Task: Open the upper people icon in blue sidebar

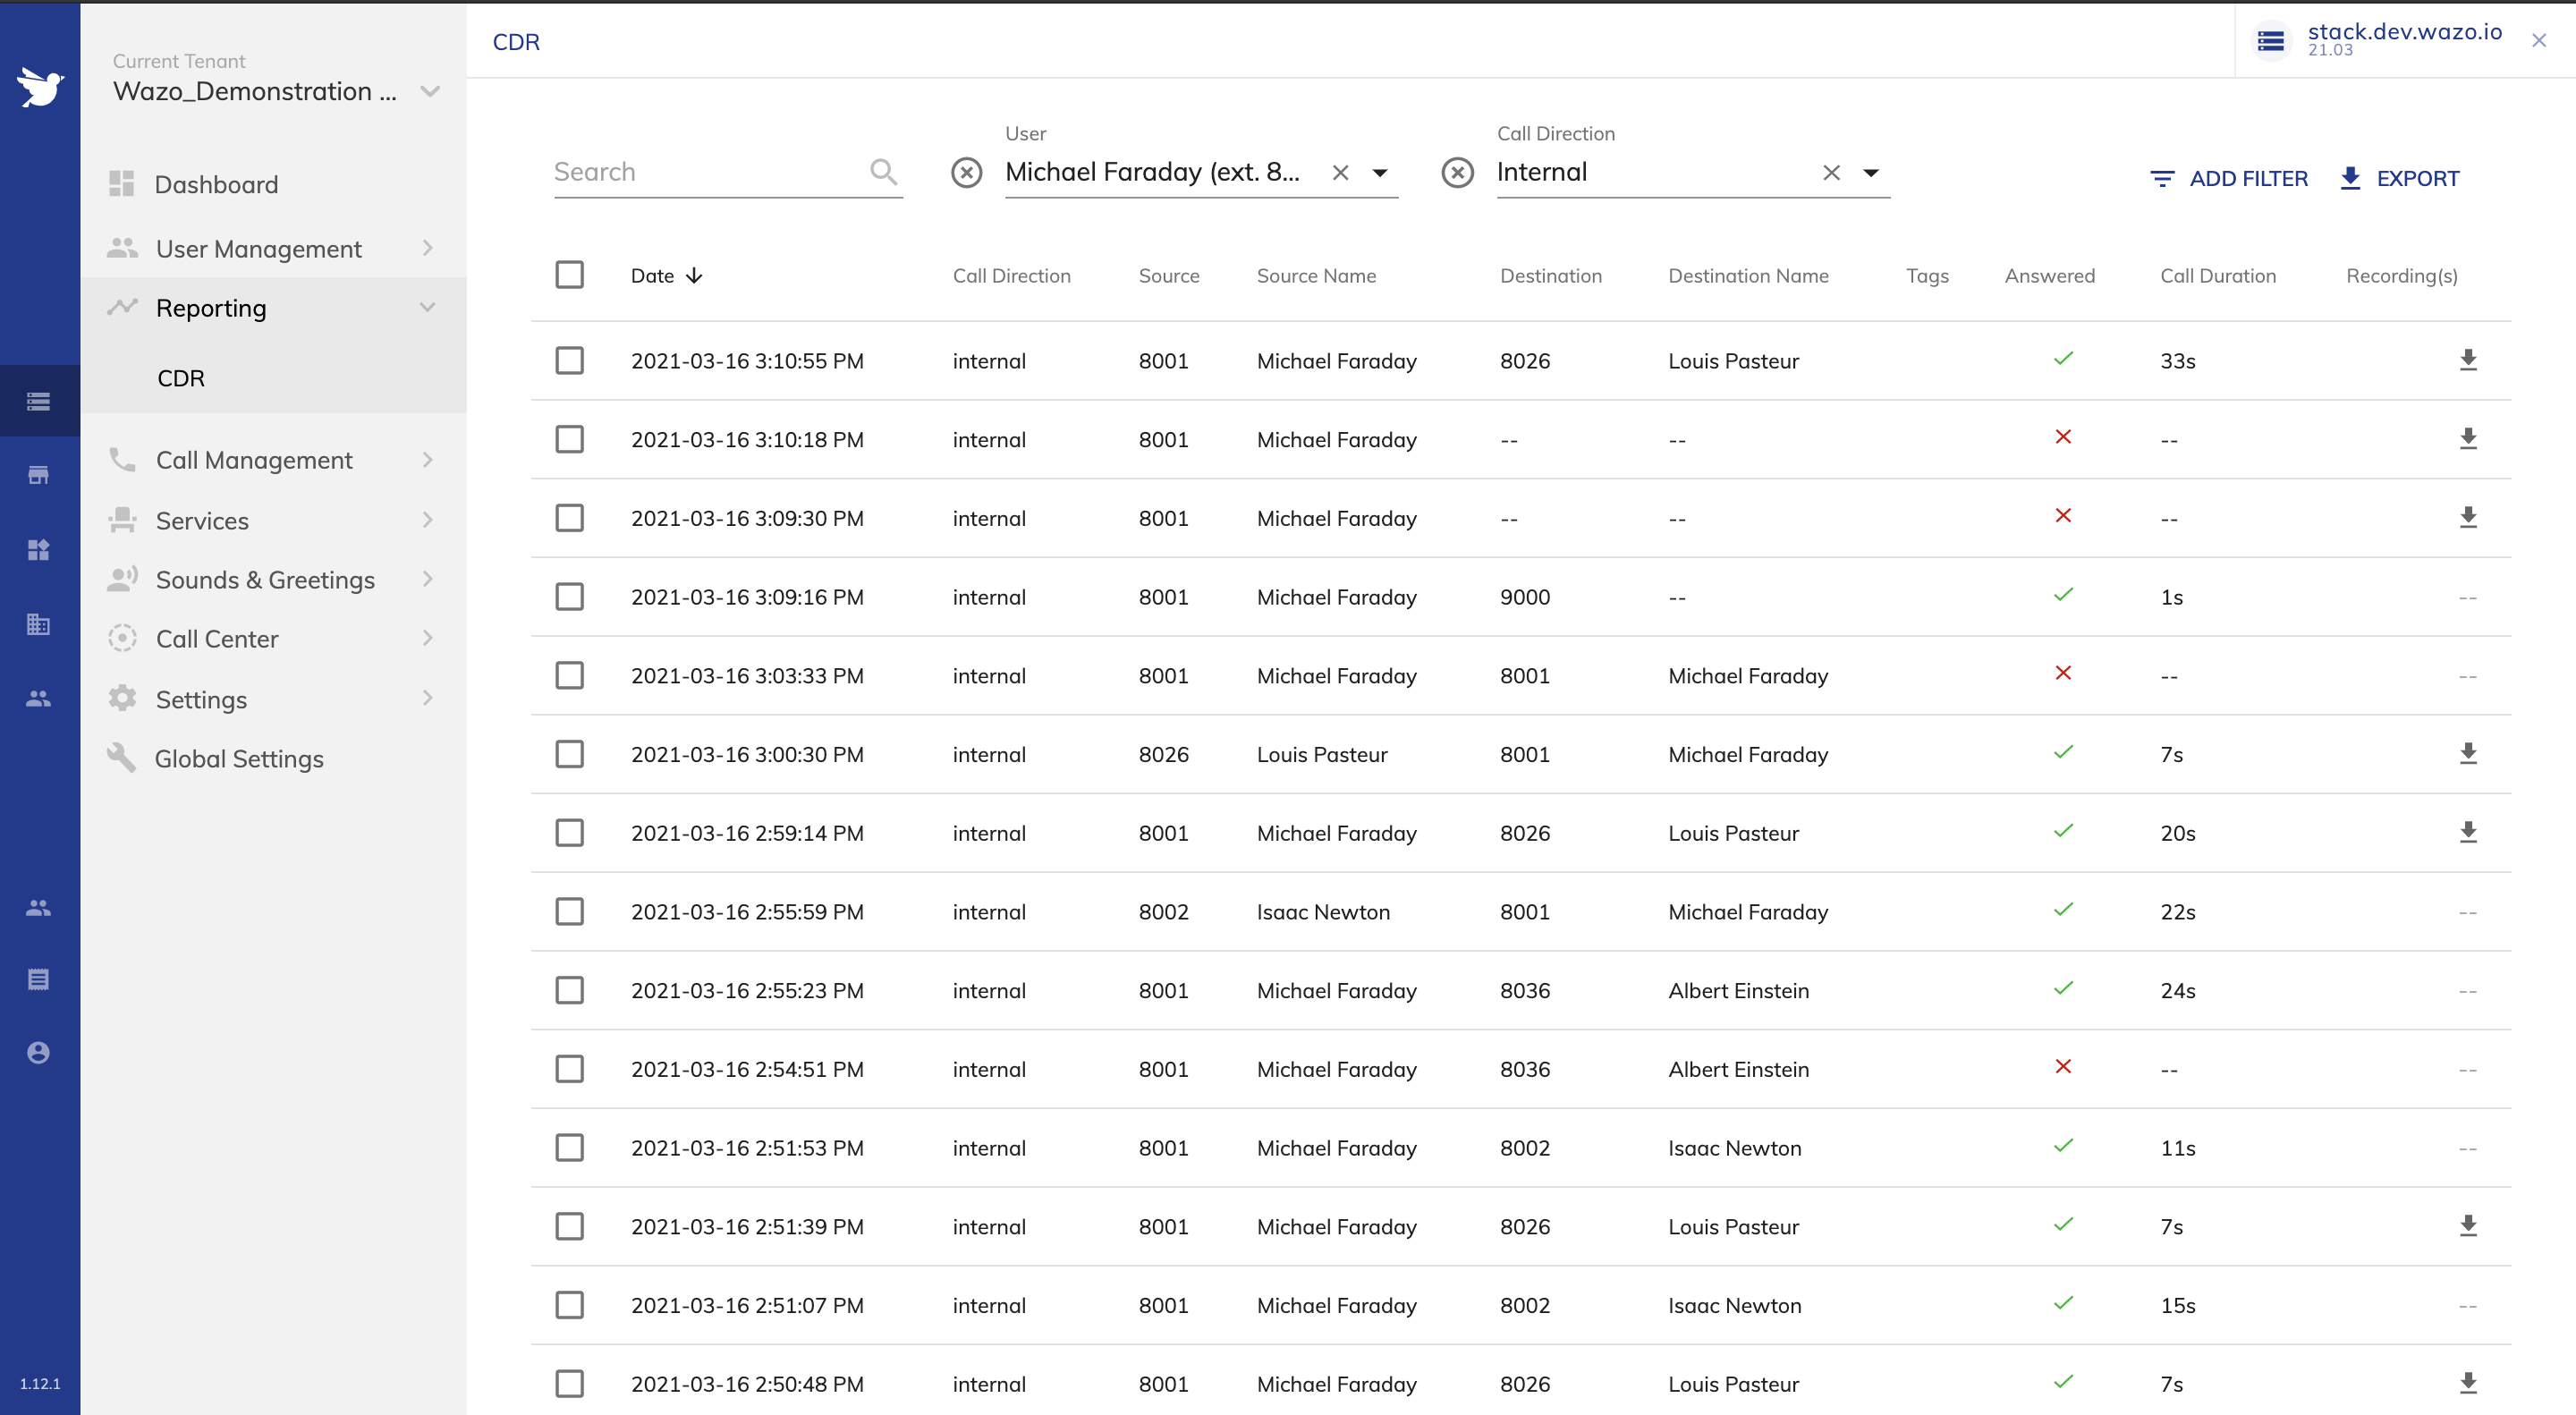Action: pos(39,699)
